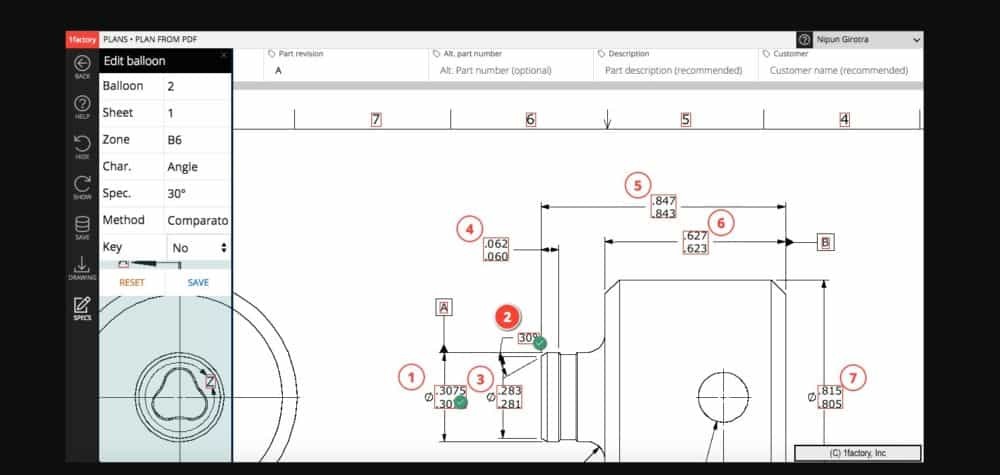Click green checkmark on the .3075 dimension

[x=460, y=402]
